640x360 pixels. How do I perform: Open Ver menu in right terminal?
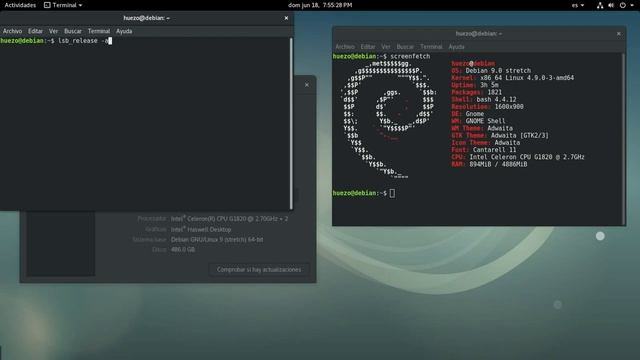click(386, 47)
